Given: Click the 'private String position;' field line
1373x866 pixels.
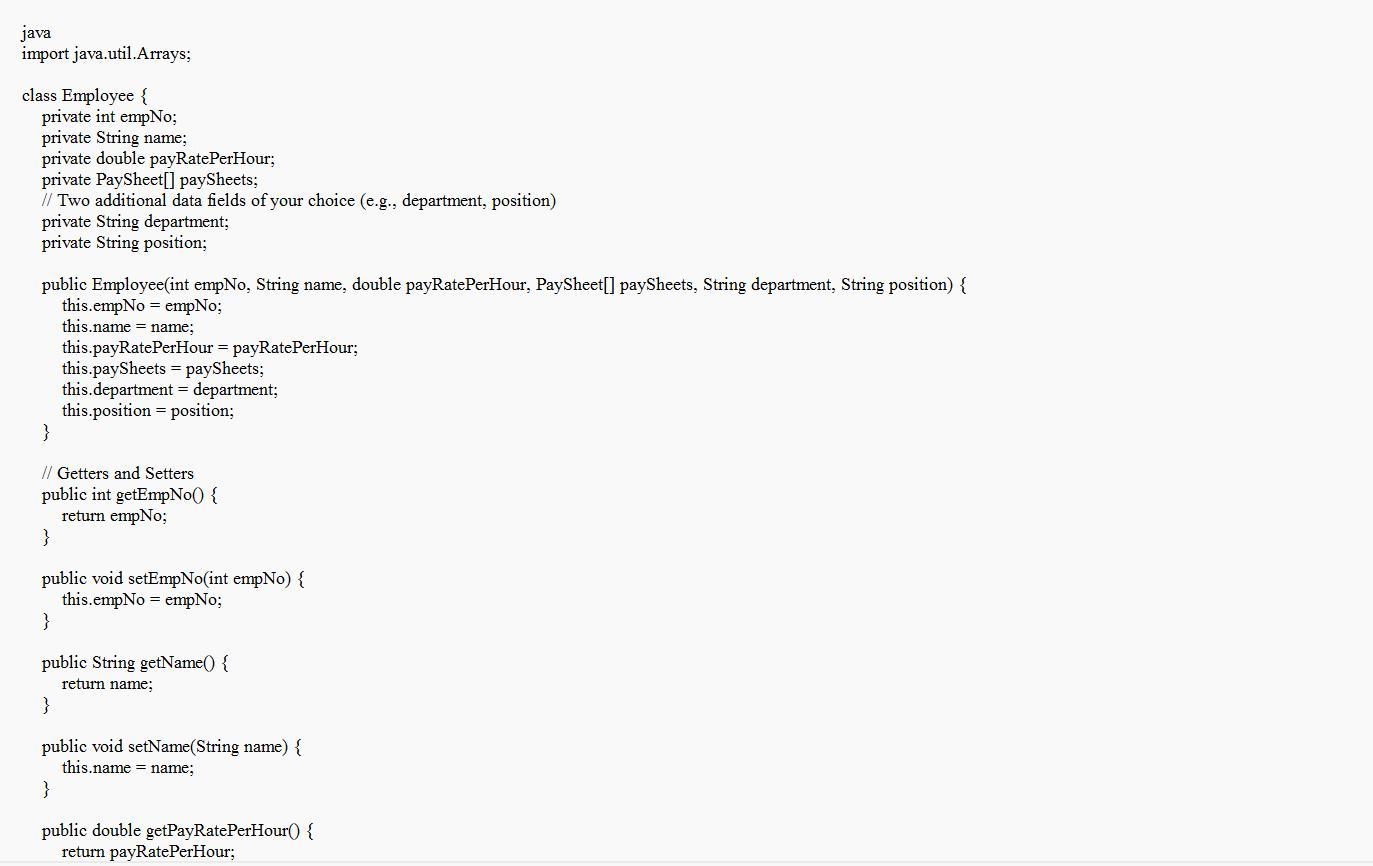Looking at the screenshot, I should (x=124, y=243).
